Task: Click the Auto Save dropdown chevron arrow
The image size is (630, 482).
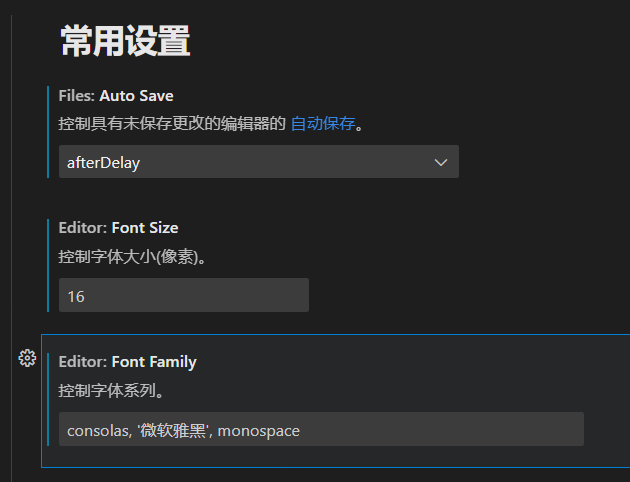Action: (441, 162)
